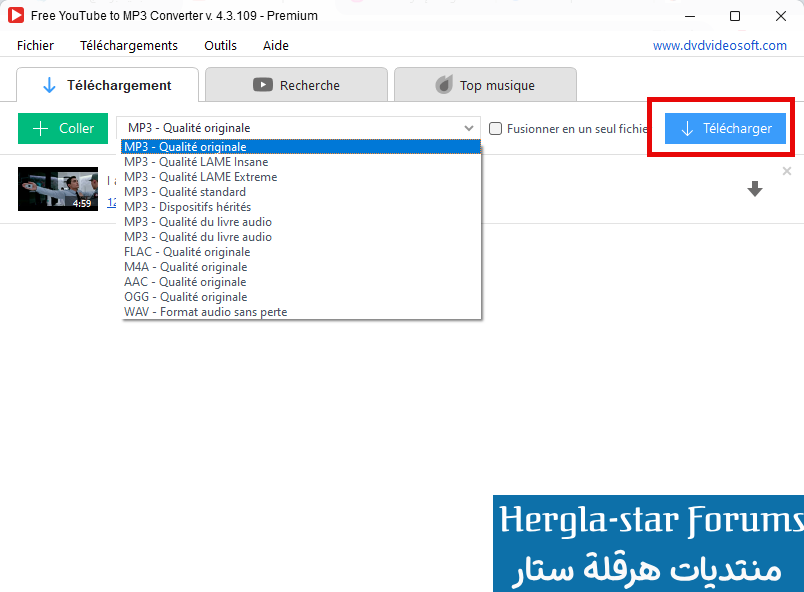Screen dimensions: 804x592
Task: Collapse the format dropdown arrow
Action: coord(469,128)
